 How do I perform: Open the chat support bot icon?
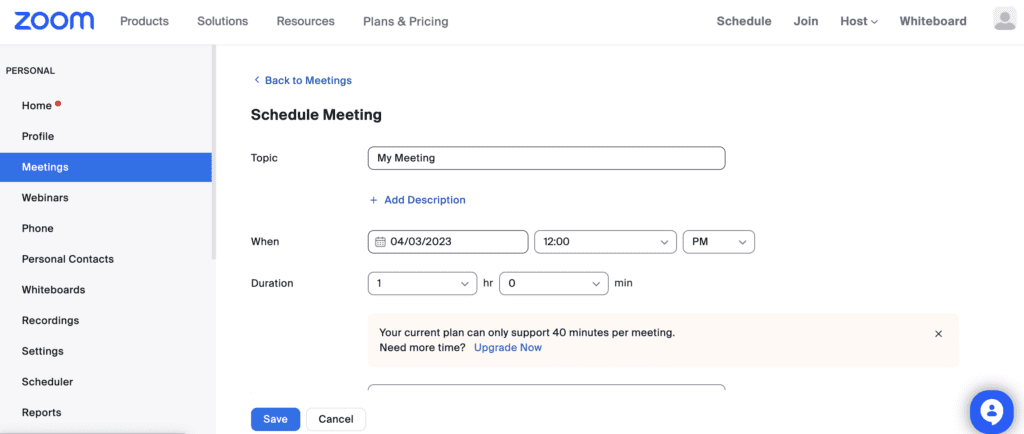(x=991, y=412)
